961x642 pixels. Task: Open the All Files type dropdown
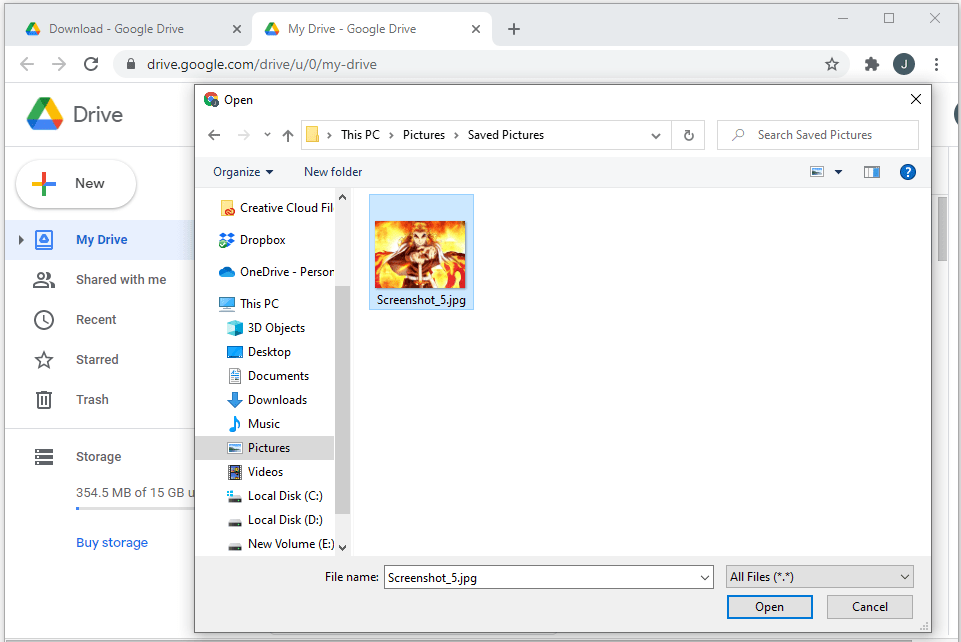[819, 577]
